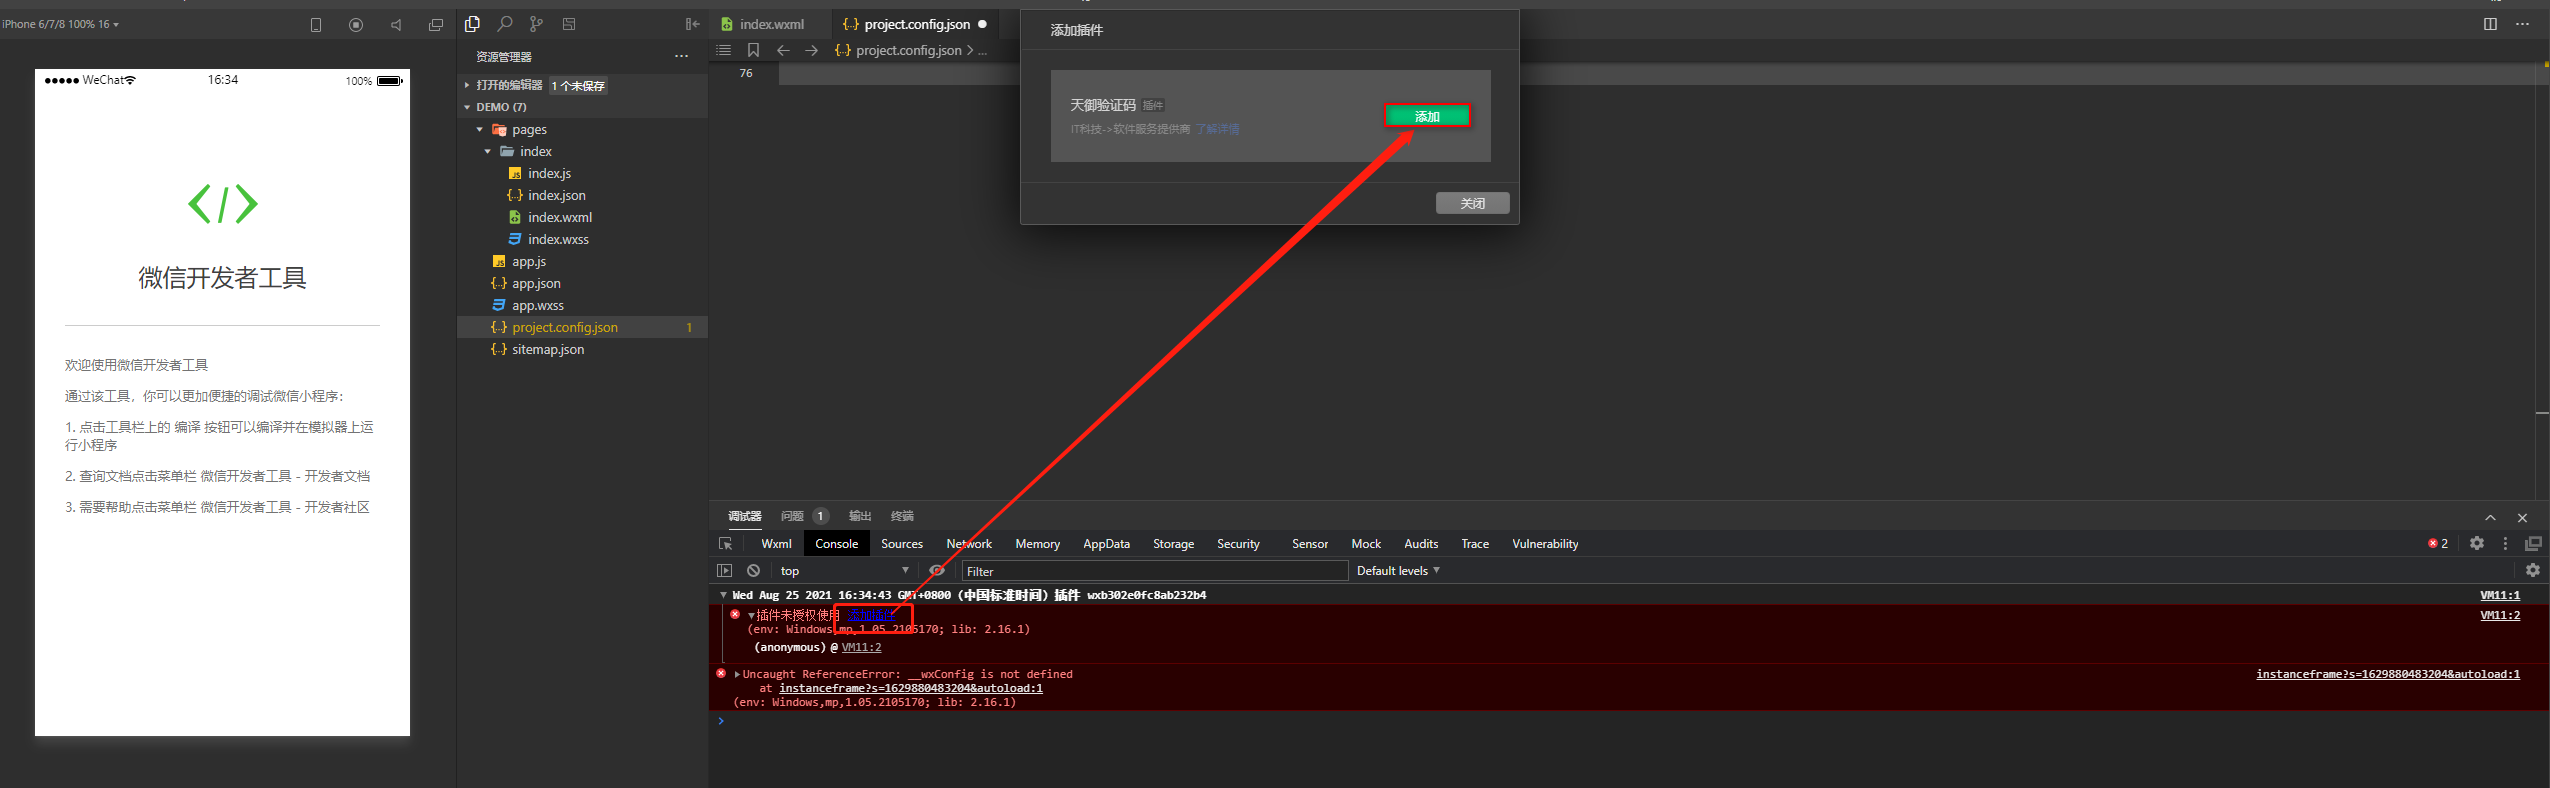The width and height of the screenshot is (2550, 788).
Task: Click the green 添加 button in plugin dialog
Action: coord(1427,116)
